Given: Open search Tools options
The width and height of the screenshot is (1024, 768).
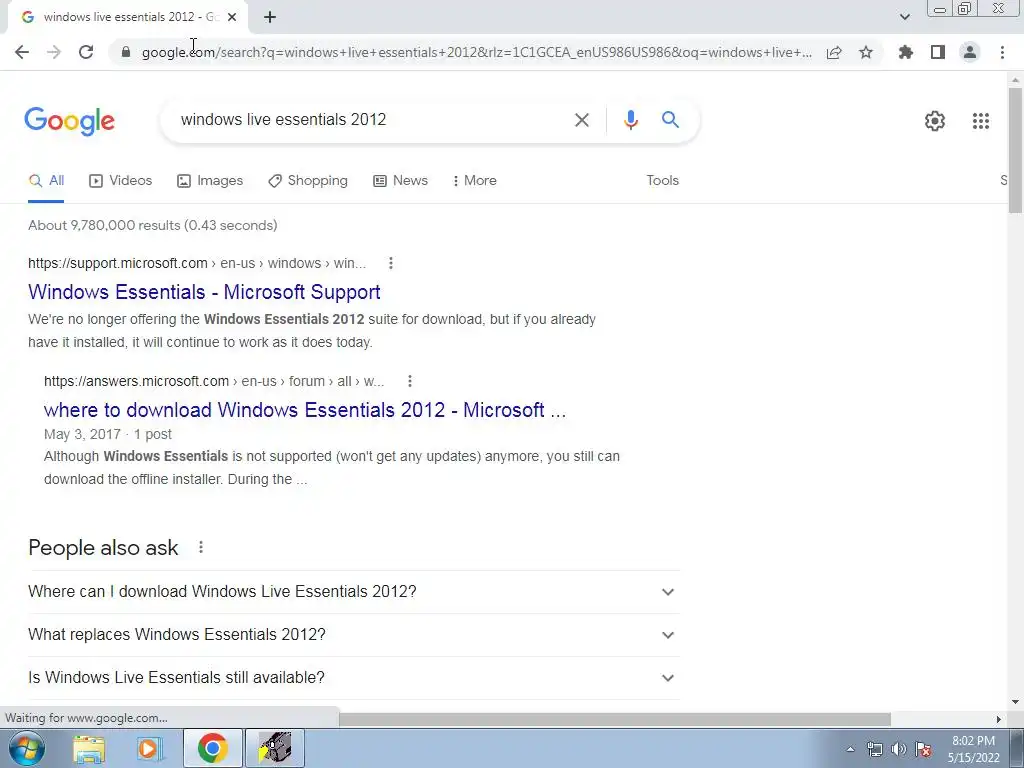Looking at the screenshot, I should pyautogui.click(x=662, y=181).
